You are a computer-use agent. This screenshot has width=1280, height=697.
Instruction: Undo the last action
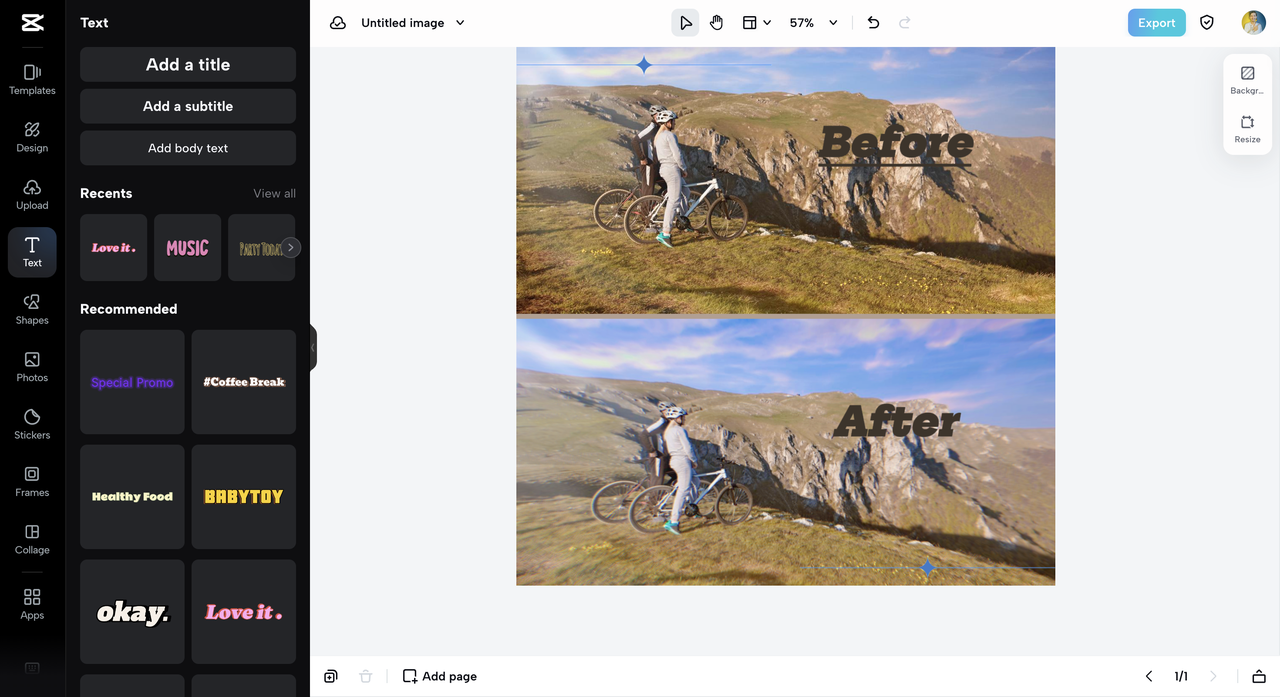(x=873, y=23)
